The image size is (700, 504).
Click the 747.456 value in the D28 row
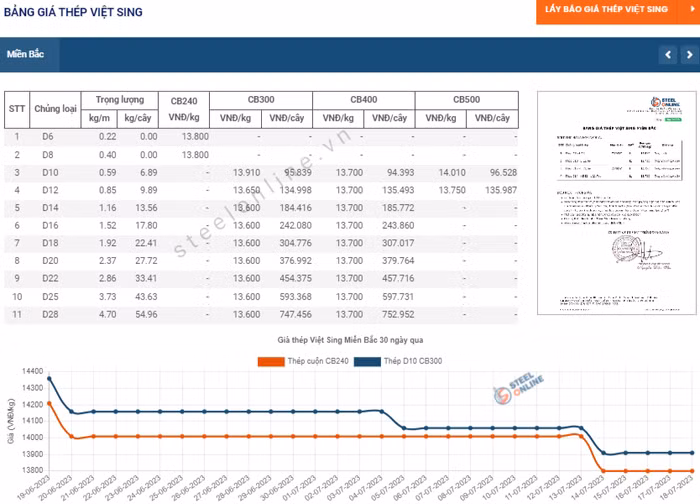pos(296,315)
